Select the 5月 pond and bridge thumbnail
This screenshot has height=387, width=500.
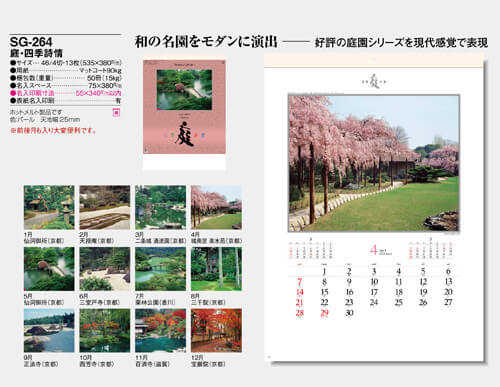(49, 269)
